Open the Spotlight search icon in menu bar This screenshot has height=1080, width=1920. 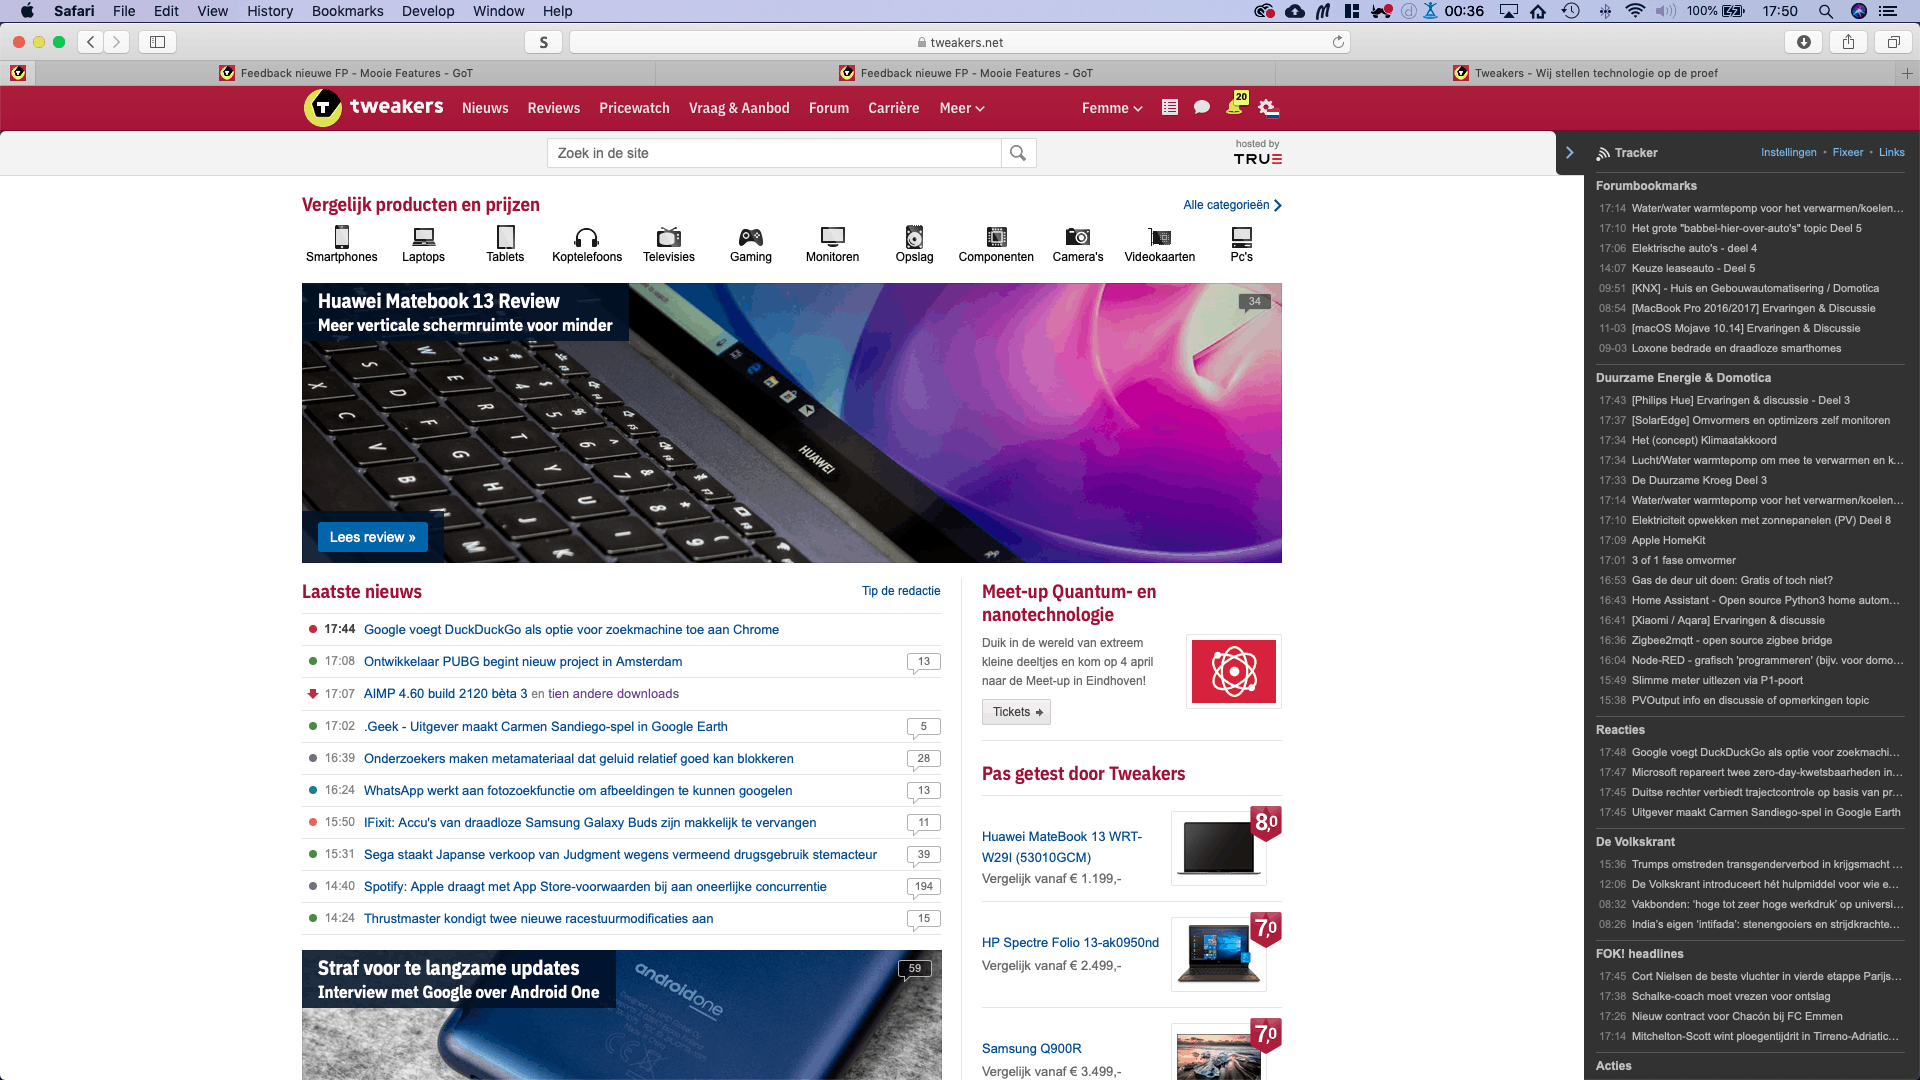(x=1825, y=11)
